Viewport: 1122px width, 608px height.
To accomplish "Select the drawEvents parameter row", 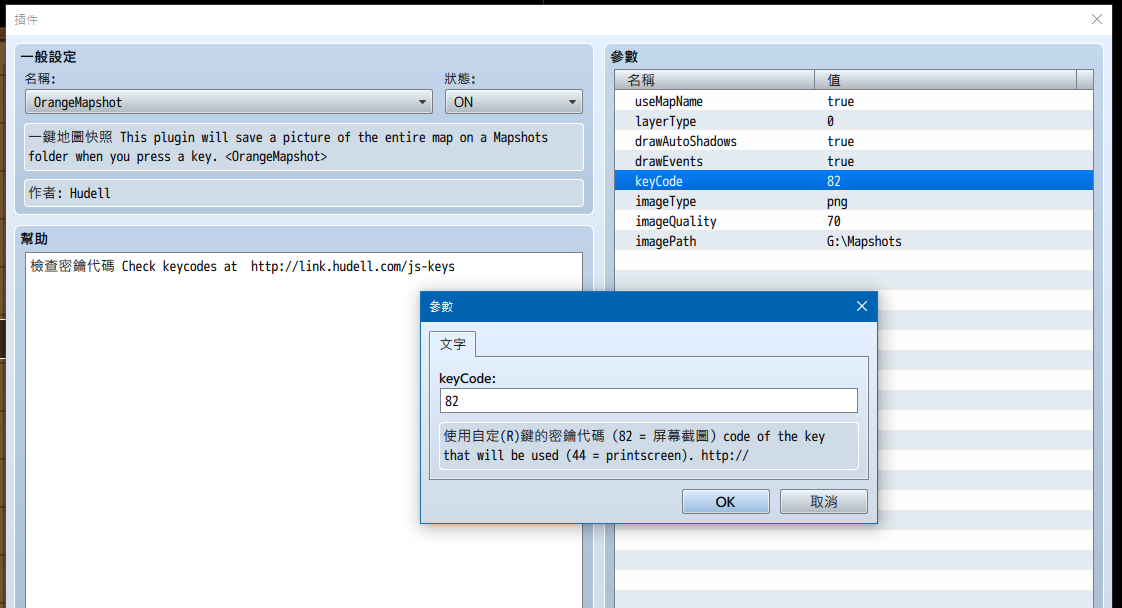I will (x=854, y=162).
